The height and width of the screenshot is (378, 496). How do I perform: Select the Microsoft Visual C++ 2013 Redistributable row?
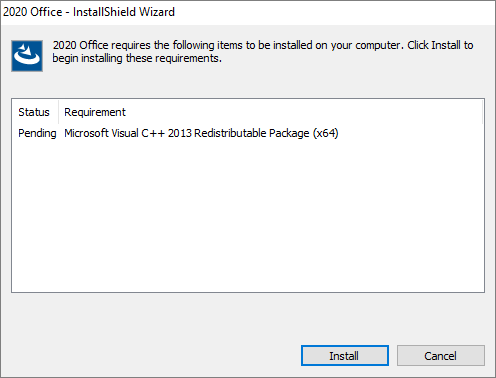click(248, 133)
